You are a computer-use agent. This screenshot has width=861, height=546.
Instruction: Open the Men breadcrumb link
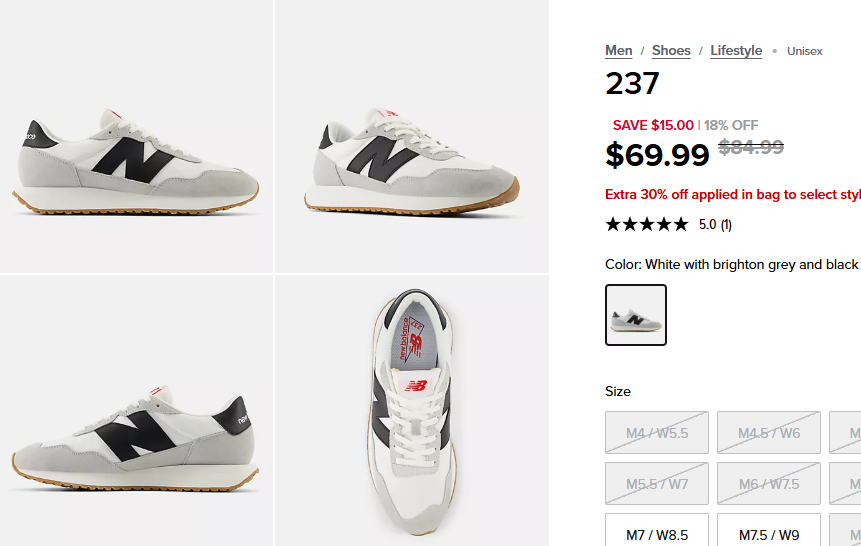pos(618,51)
